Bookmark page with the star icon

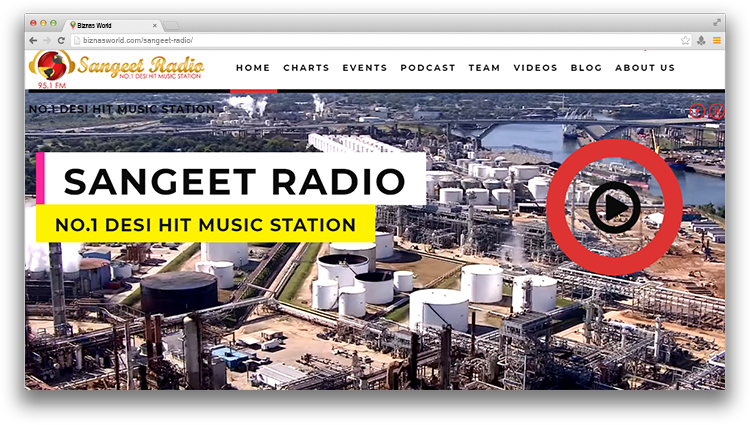pyautogui.click(x=685, y=41)
